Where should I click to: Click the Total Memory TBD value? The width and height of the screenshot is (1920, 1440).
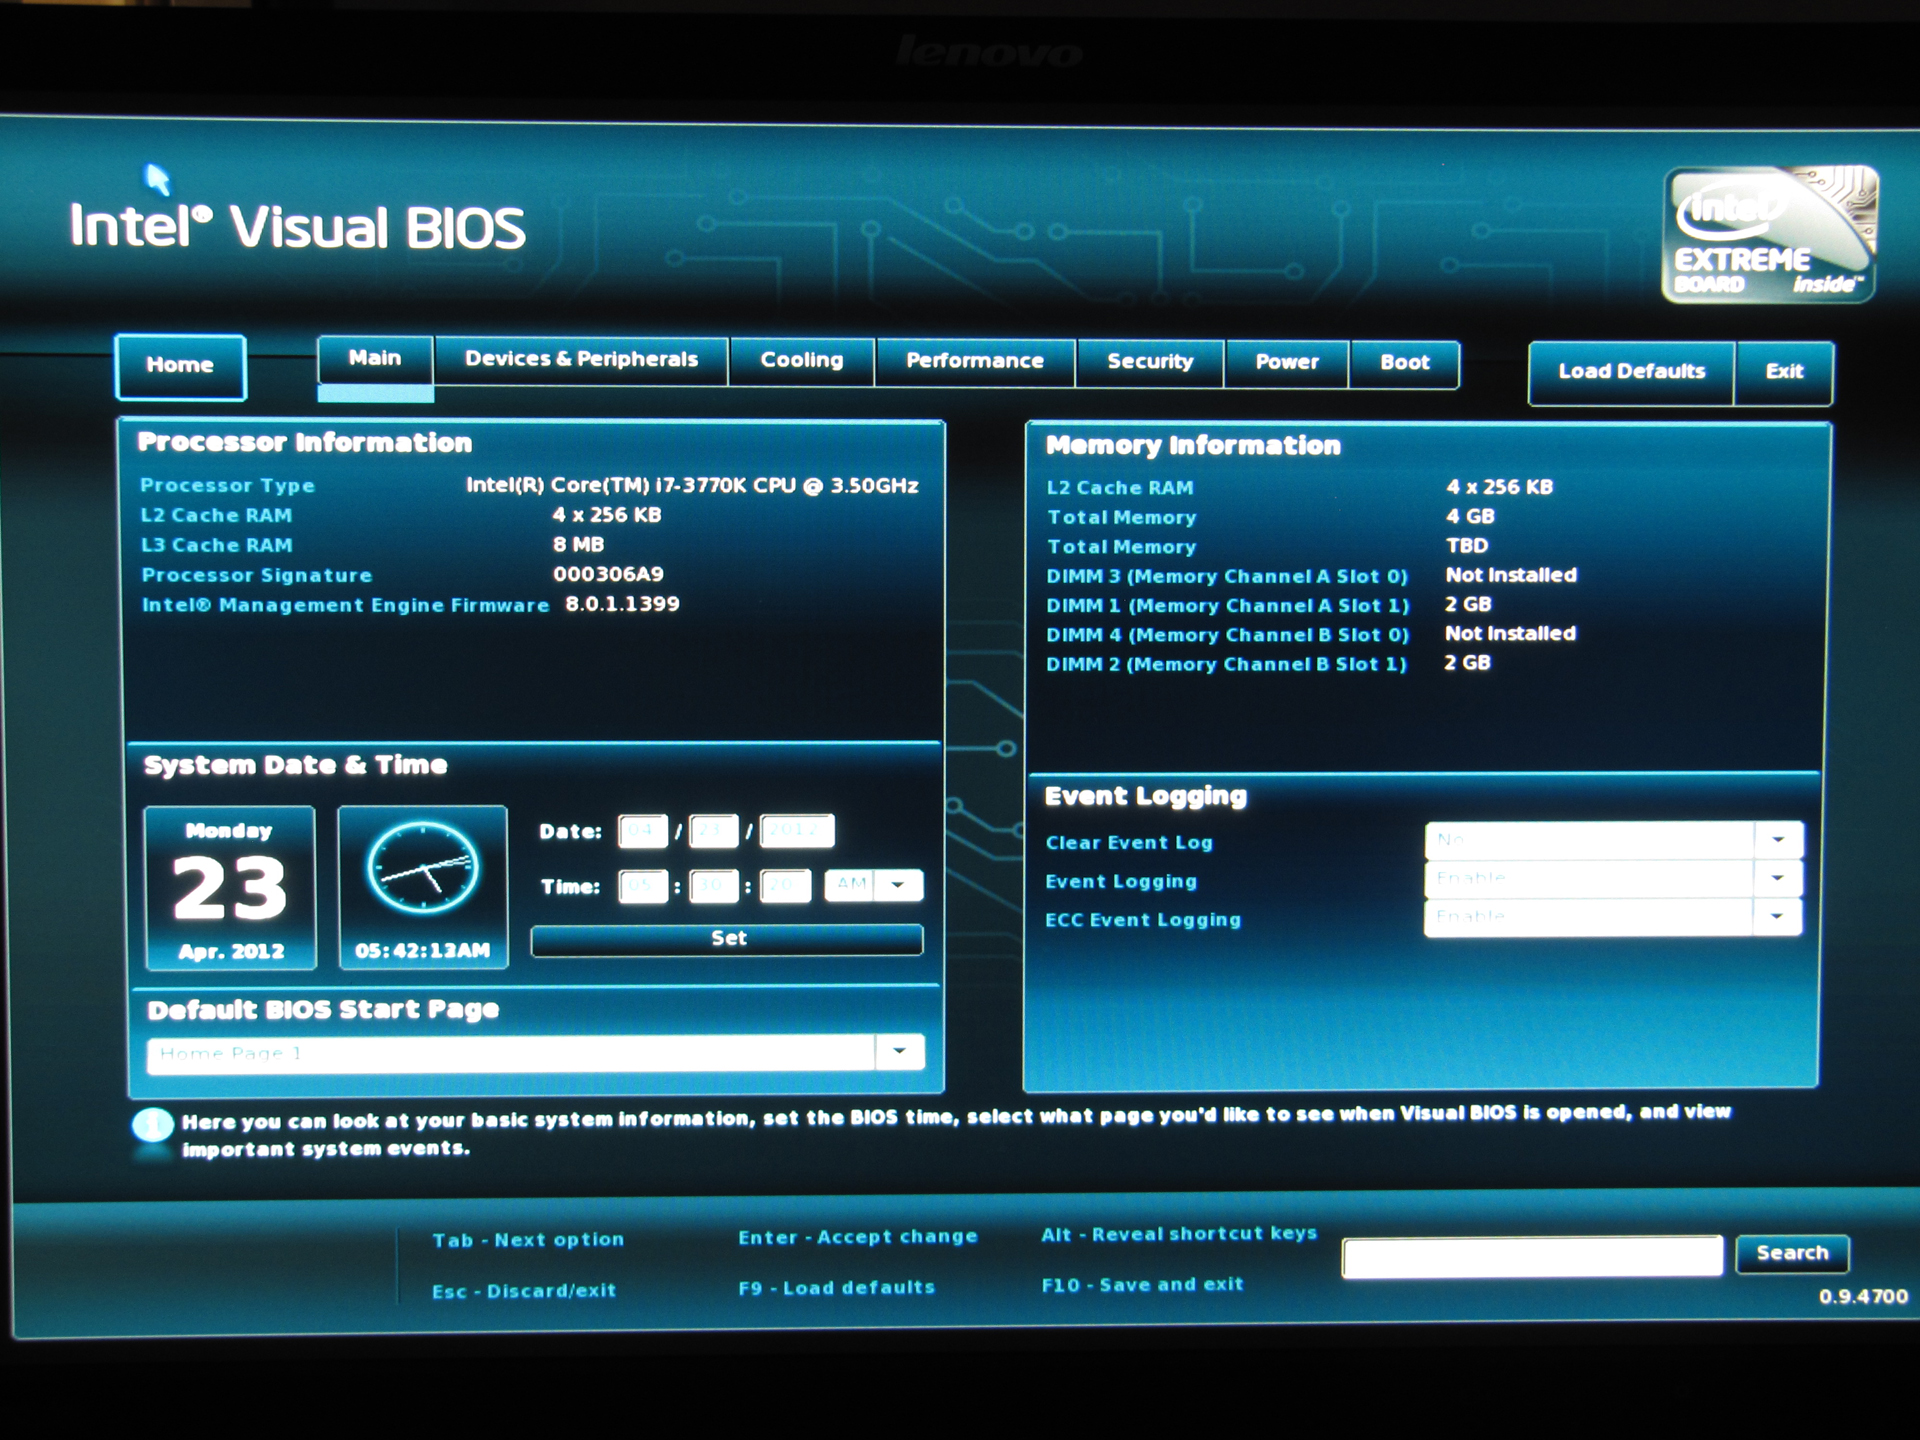click(x=1467, y=545)
